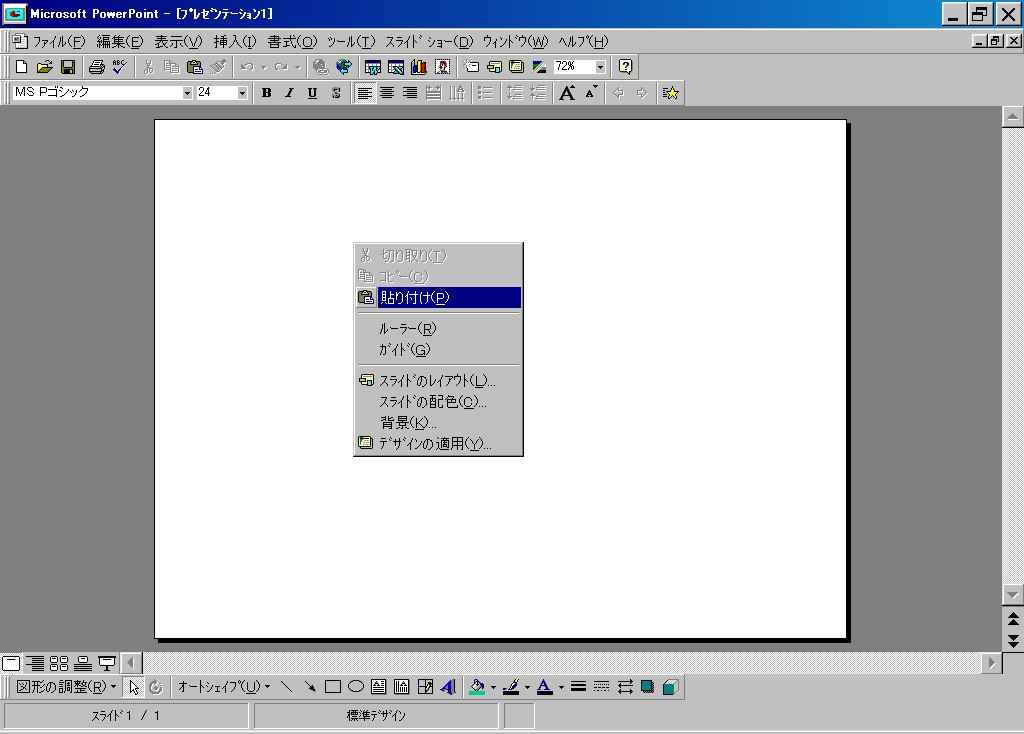Insert a chart with the chart icon
The image size is (1024, 734).
point(419,67)
